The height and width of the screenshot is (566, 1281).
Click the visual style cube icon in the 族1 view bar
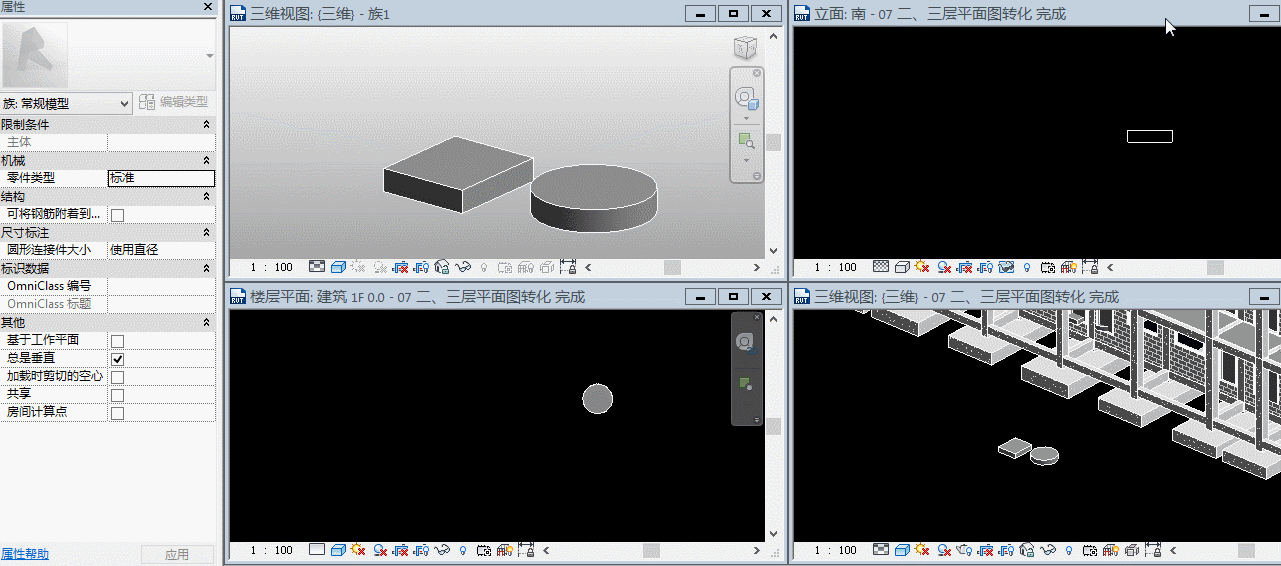pos(338,267)
